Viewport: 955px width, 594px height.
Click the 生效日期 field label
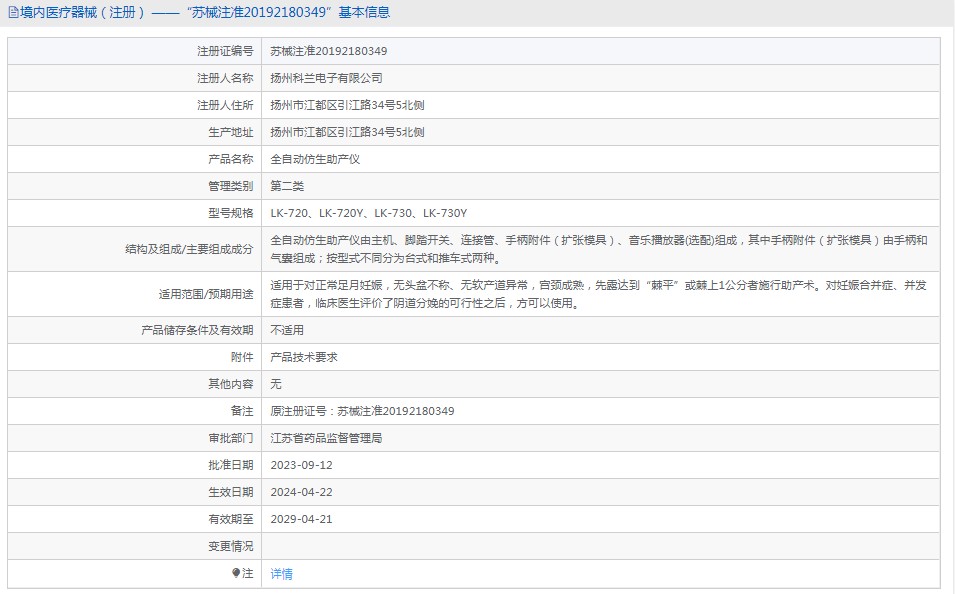(230, 492)
